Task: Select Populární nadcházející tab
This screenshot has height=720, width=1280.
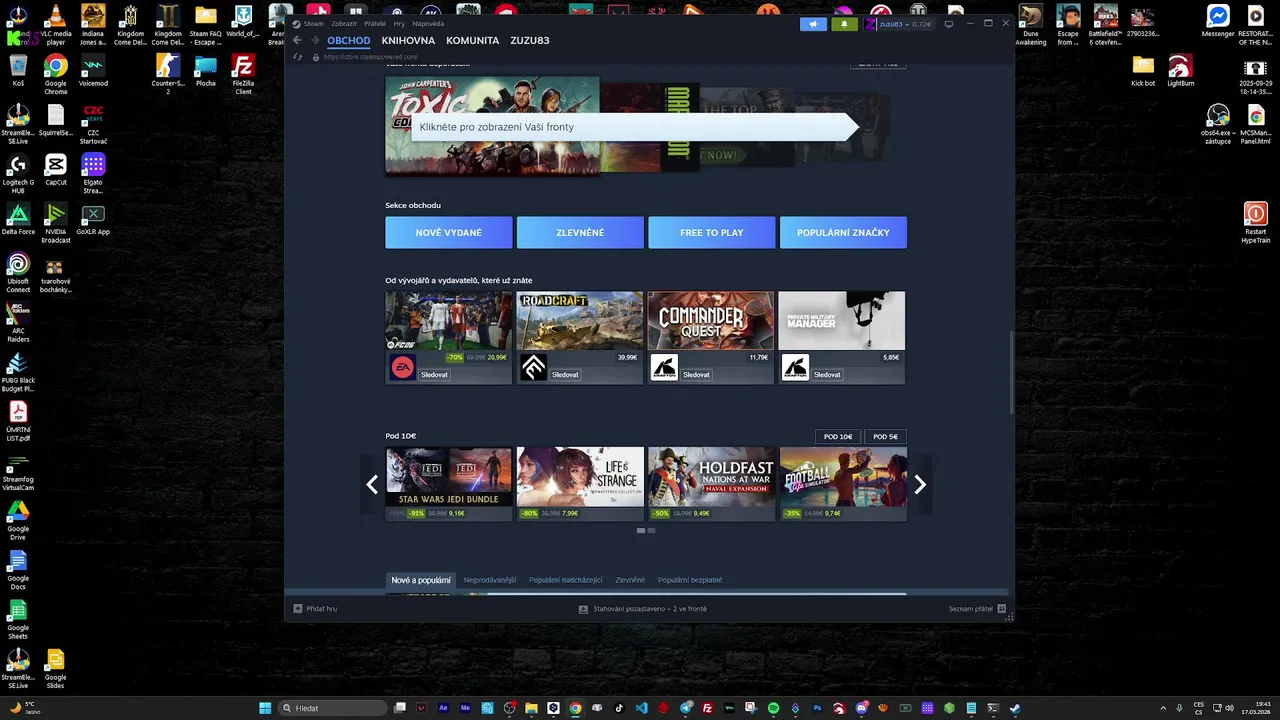Action: coord(566,580)
